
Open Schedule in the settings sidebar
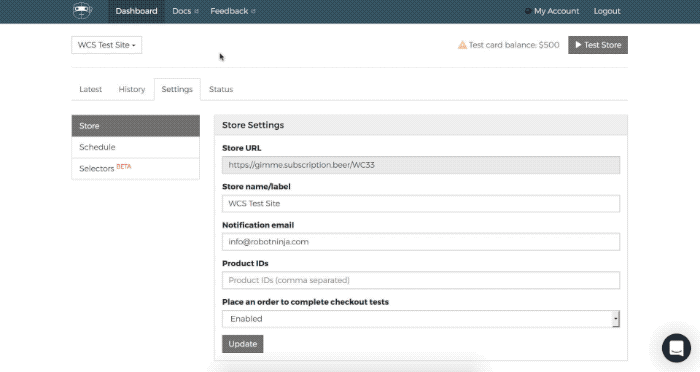coord(136,147)
